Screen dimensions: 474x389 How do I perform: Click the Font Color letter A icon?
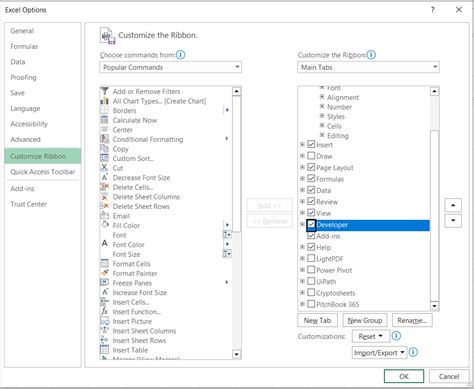click(x=105, y=244)
